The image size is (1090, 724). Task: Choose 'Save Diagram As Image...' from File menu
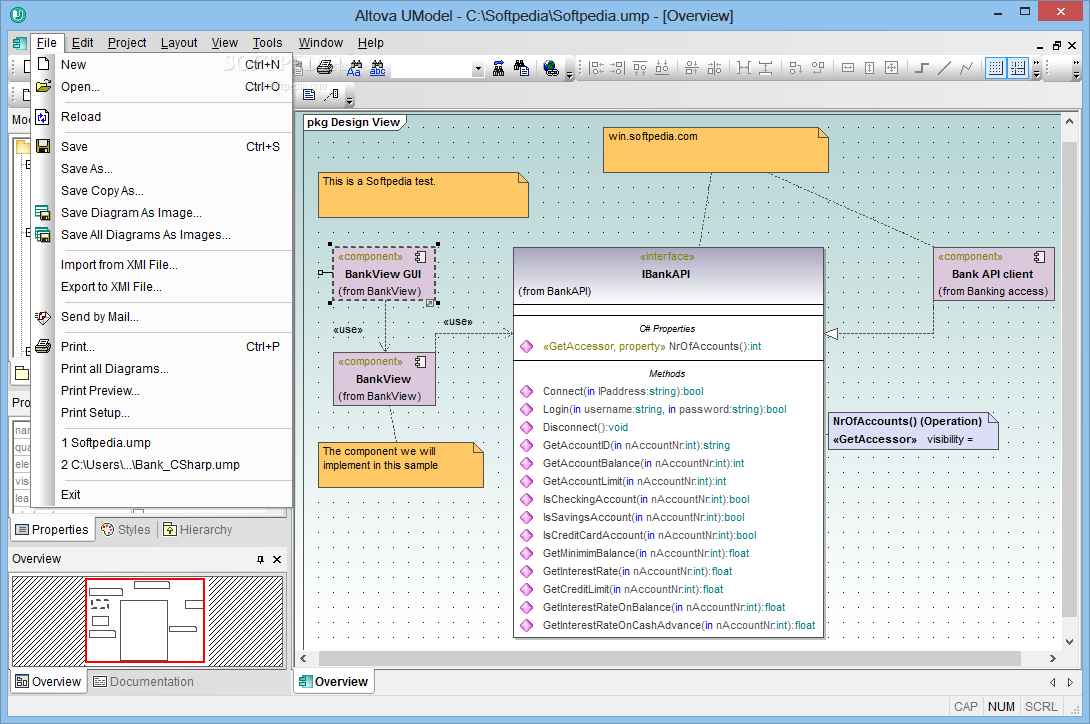coord(162,213)
